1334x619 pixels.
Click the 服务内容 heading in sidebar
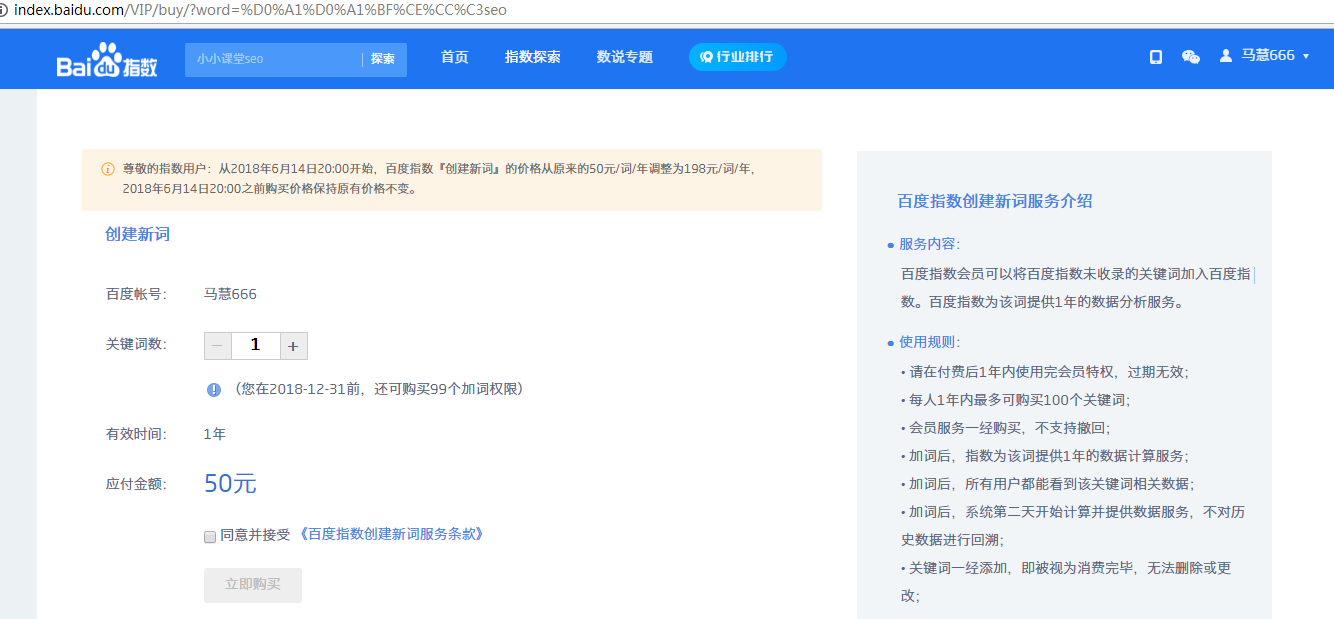tap(930, 244)
